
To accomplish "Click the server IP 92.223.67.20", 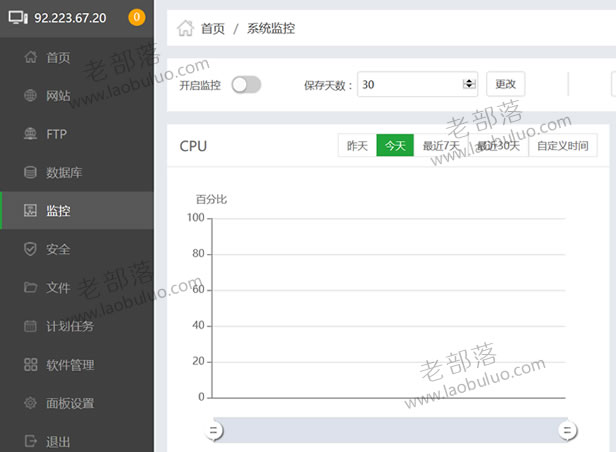I will coord(70,18).
